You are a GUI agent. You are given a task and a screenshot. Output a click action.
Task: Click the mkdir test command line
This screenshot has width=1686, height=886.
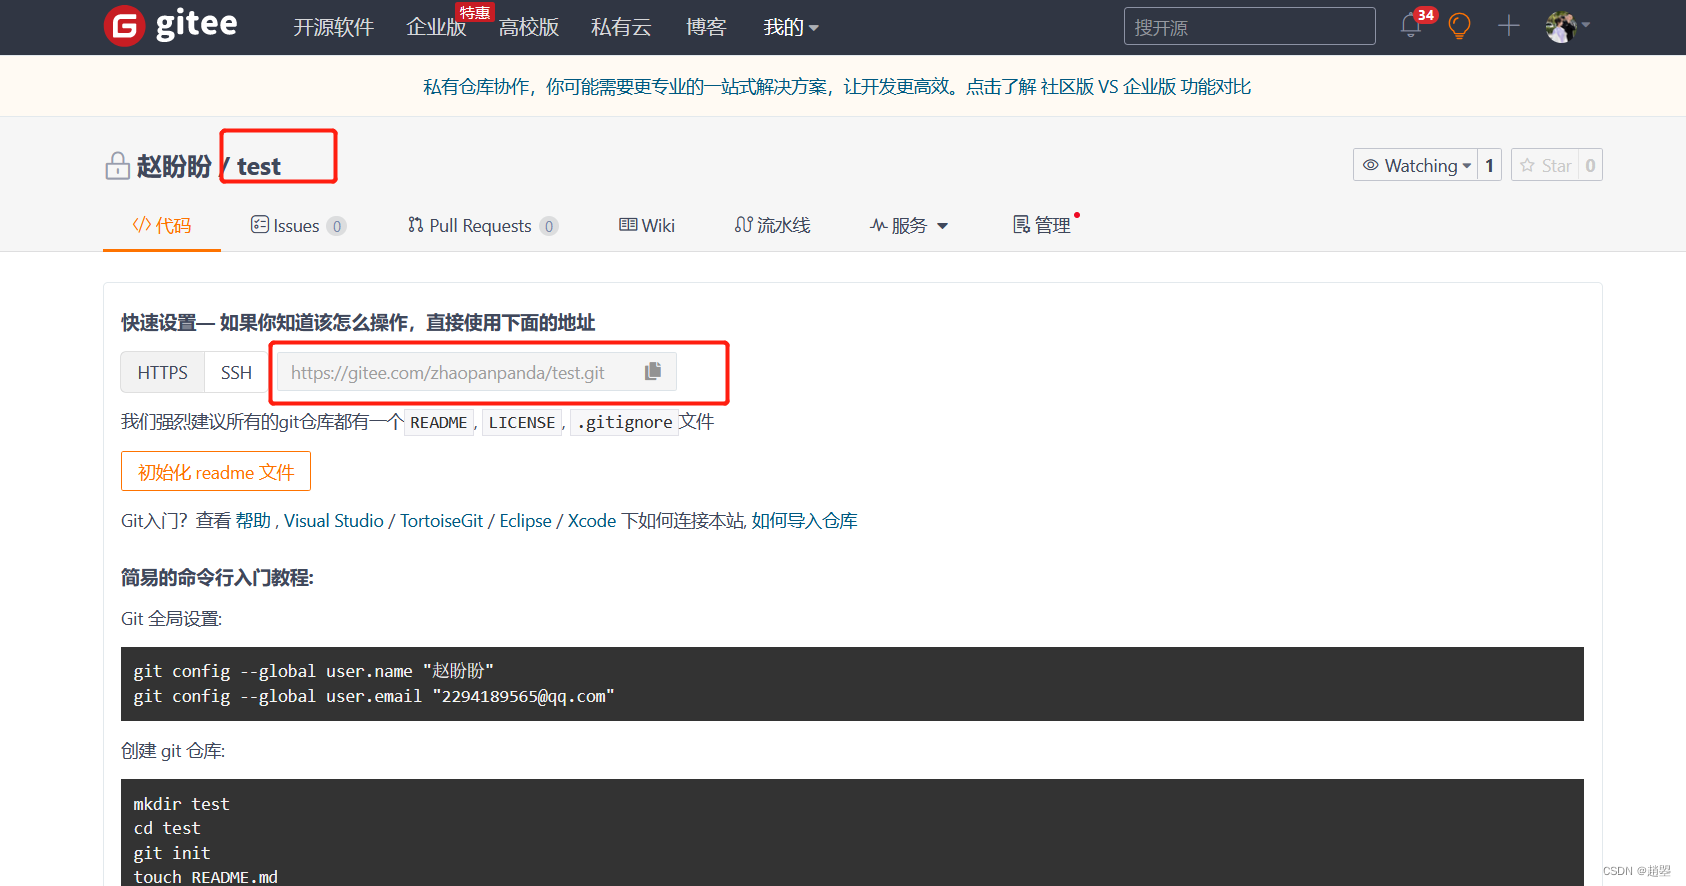[181, 804]
